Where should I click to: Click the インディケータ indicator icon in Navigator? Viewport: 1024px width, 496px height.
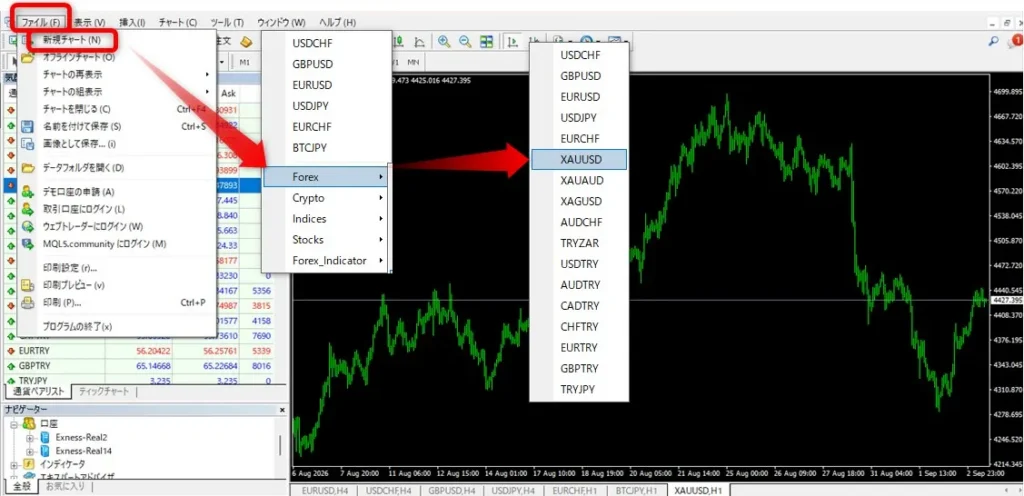click(29, 464)
